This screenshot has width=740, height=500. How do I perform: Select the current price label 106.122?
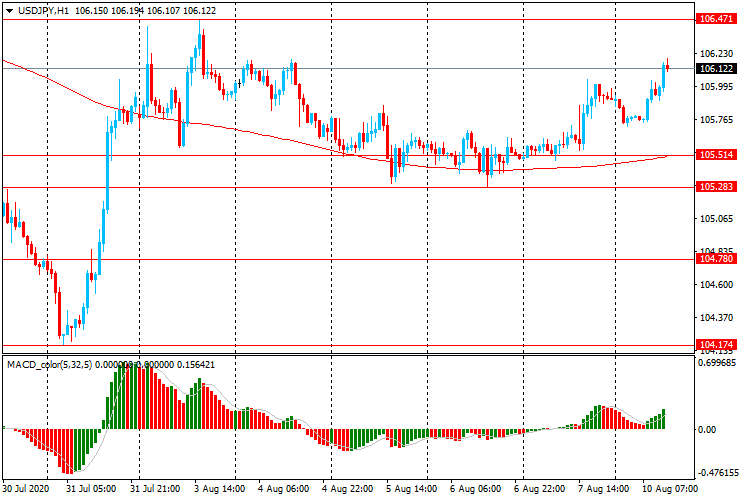(x=716, y=69)
